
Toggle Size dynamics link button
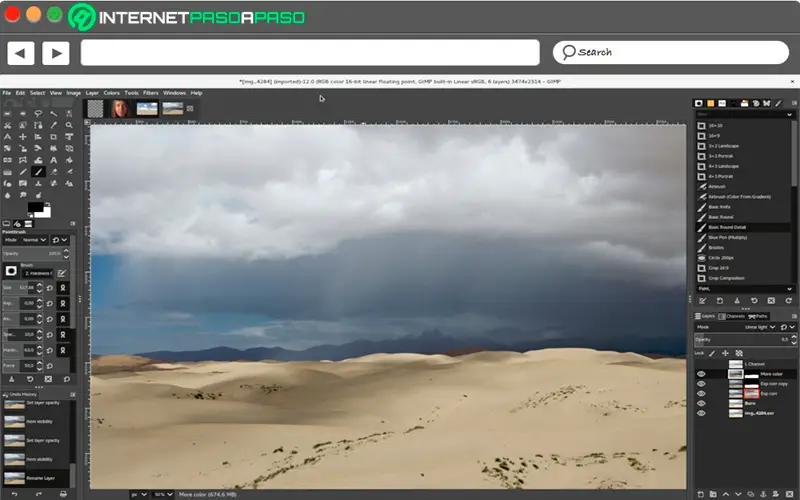[x=63, y=288]
